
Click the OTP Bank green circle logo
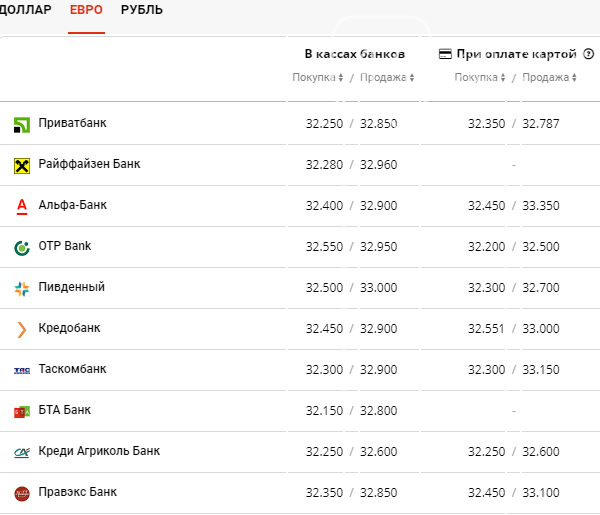22,248
